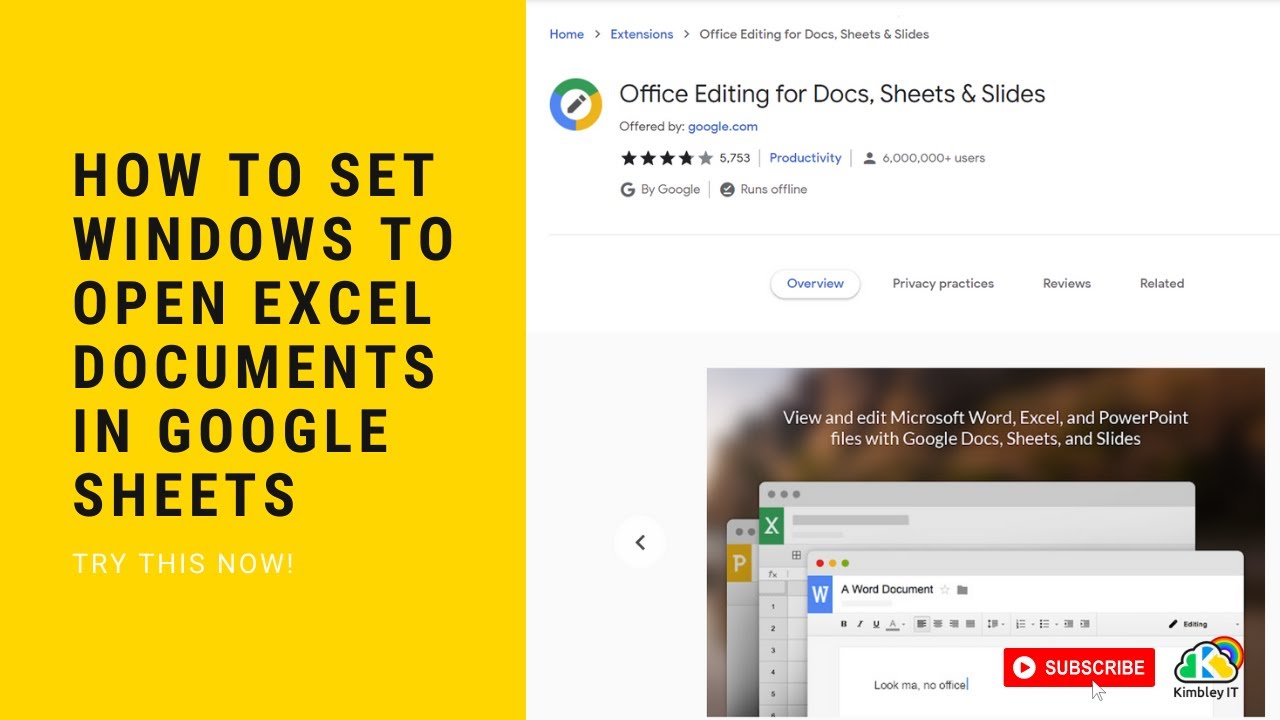Image resolution: width=1280 pixels, height=720 pixels.
Task: Click the green Excel 'X' spreadsheet icon
Action: pos(771,526)
